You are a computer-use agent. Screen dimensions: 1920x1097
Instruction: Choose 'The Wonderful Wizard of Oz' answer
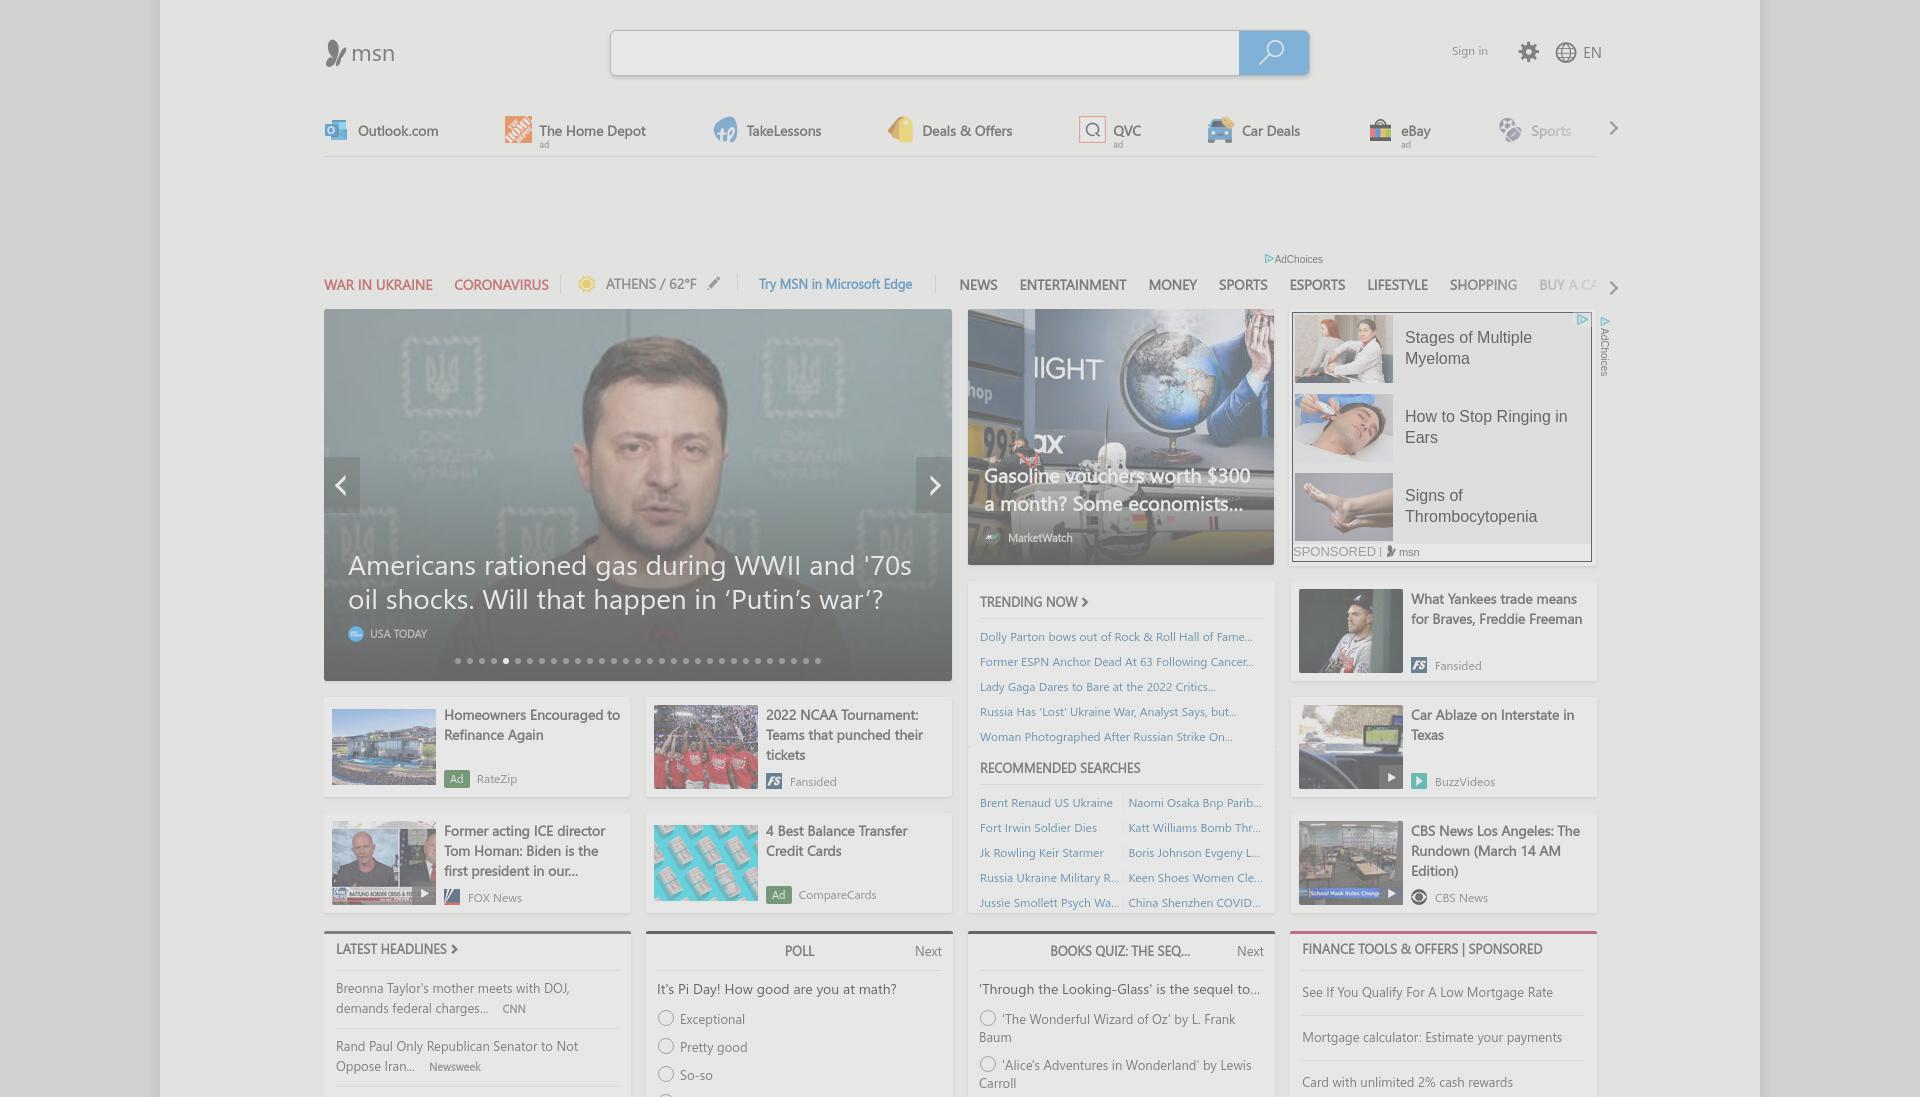[988, 1018]
